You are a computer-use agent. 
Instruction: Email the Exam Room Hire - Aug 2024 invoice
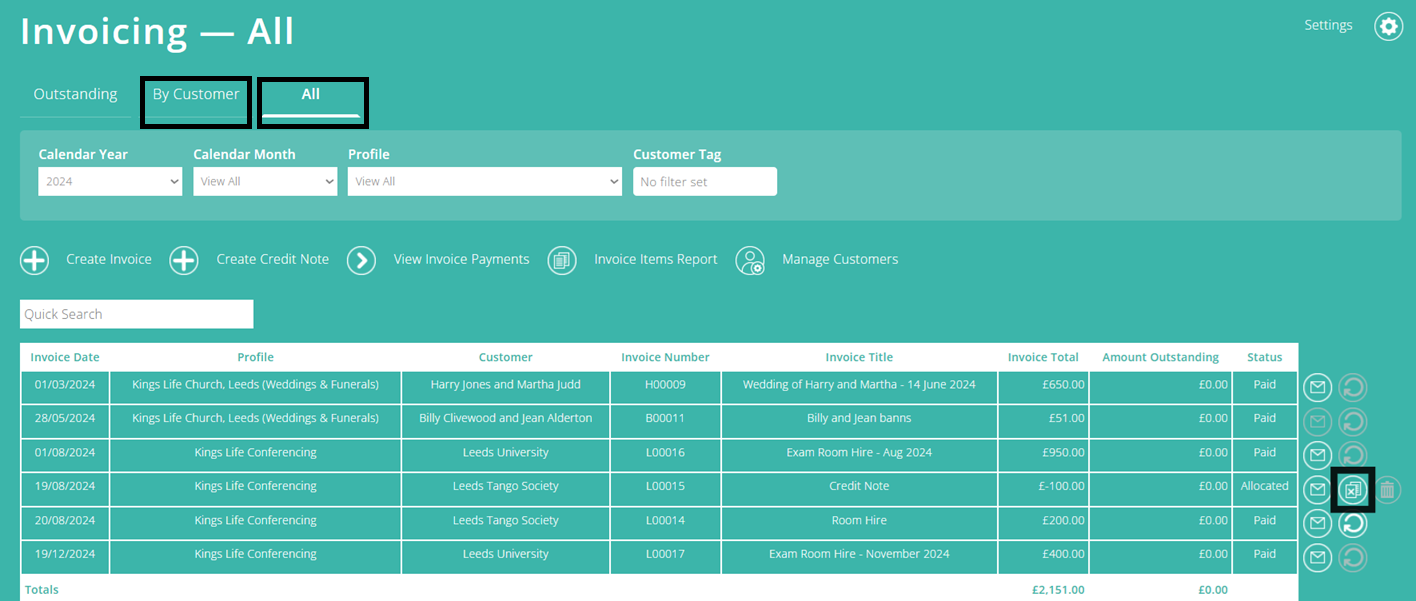click(x=1317, y=454)
